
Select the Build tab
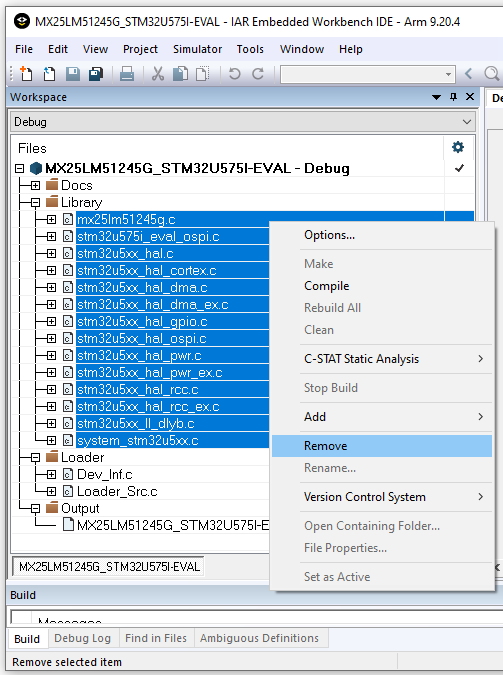click(x=27, y=638)
